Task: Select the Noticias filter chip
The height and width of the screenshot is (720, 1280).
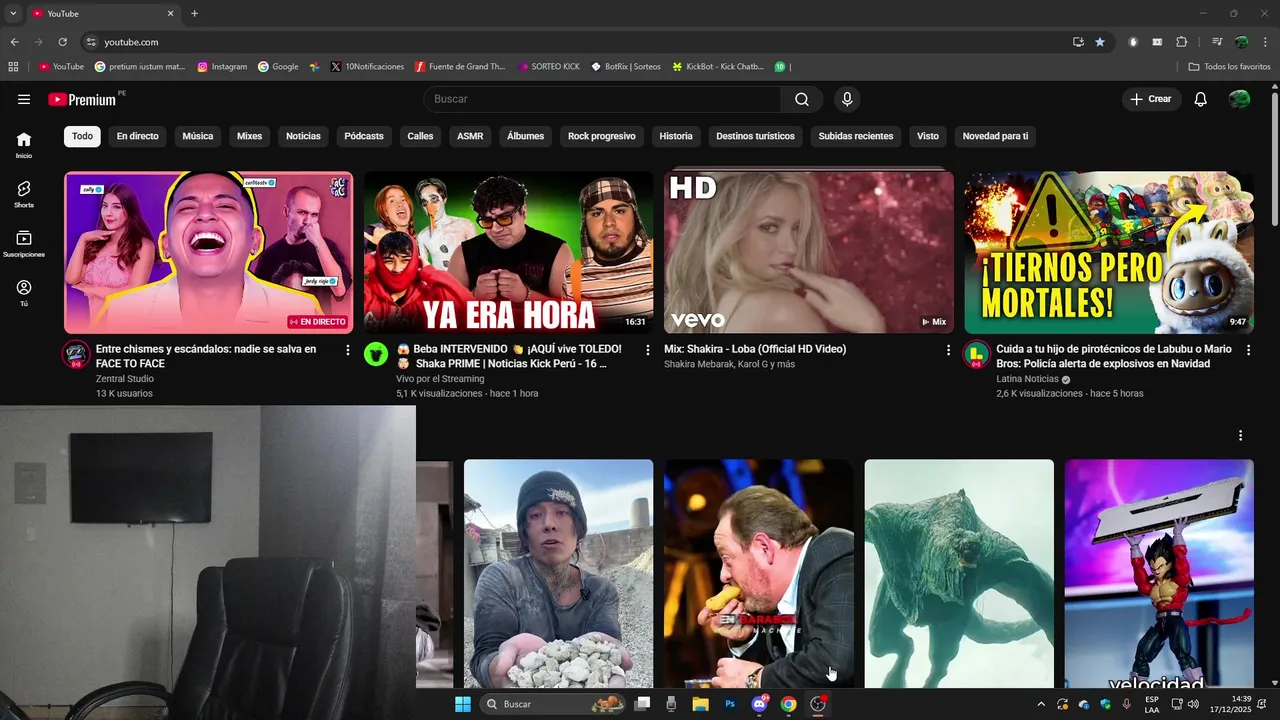Action: tap(303, 136)
